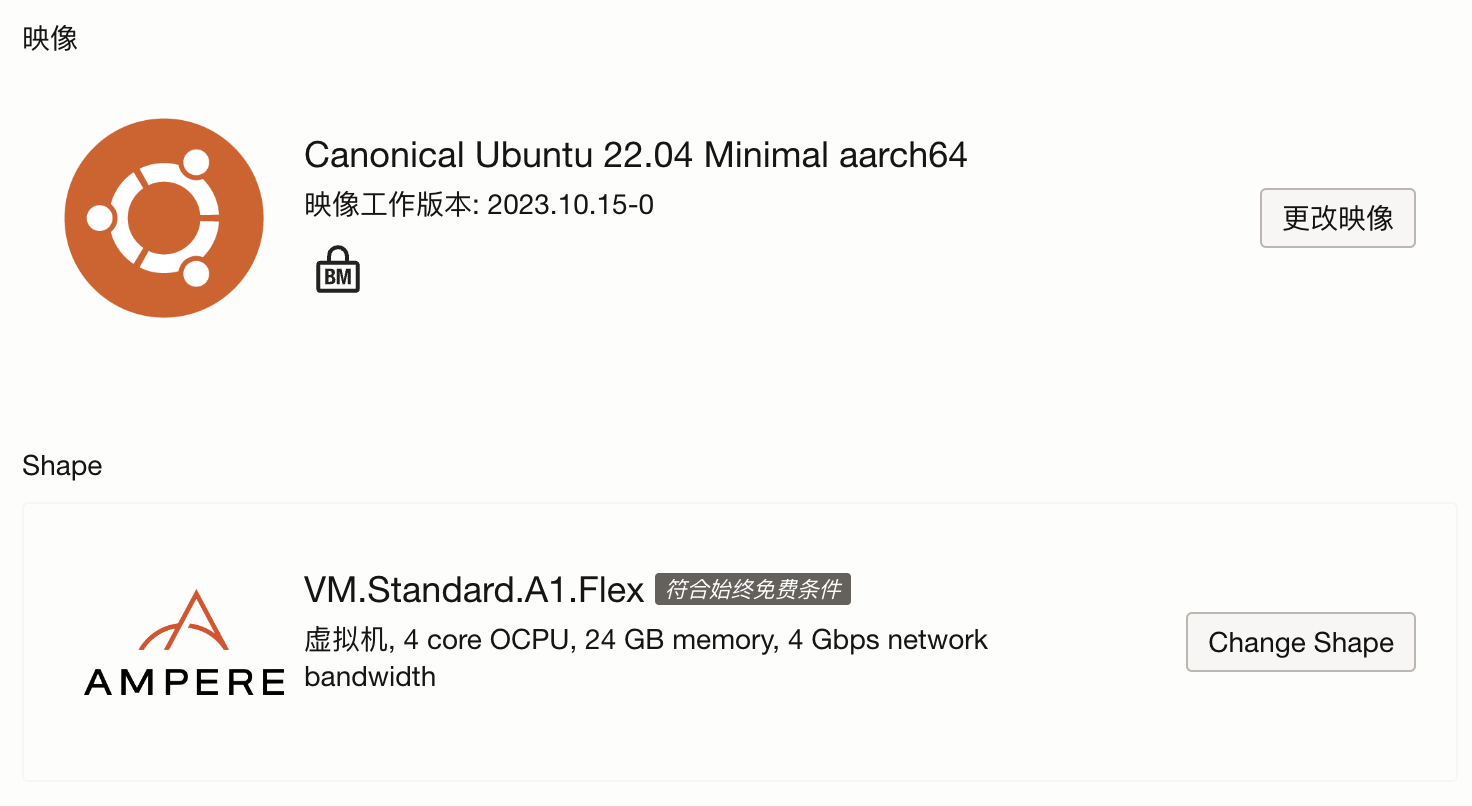
Task: Click the 4 Gbps network text
Action: [x=888, y=640]
